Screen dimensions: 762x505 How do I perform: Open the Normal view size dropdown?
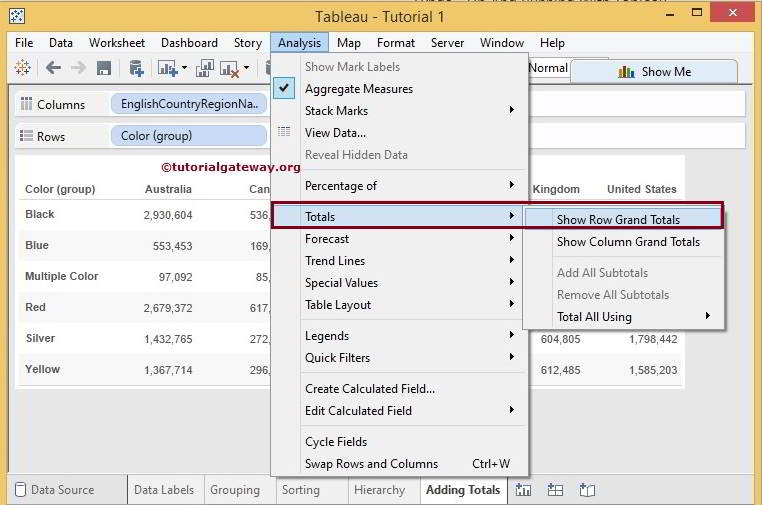(548, 68)
